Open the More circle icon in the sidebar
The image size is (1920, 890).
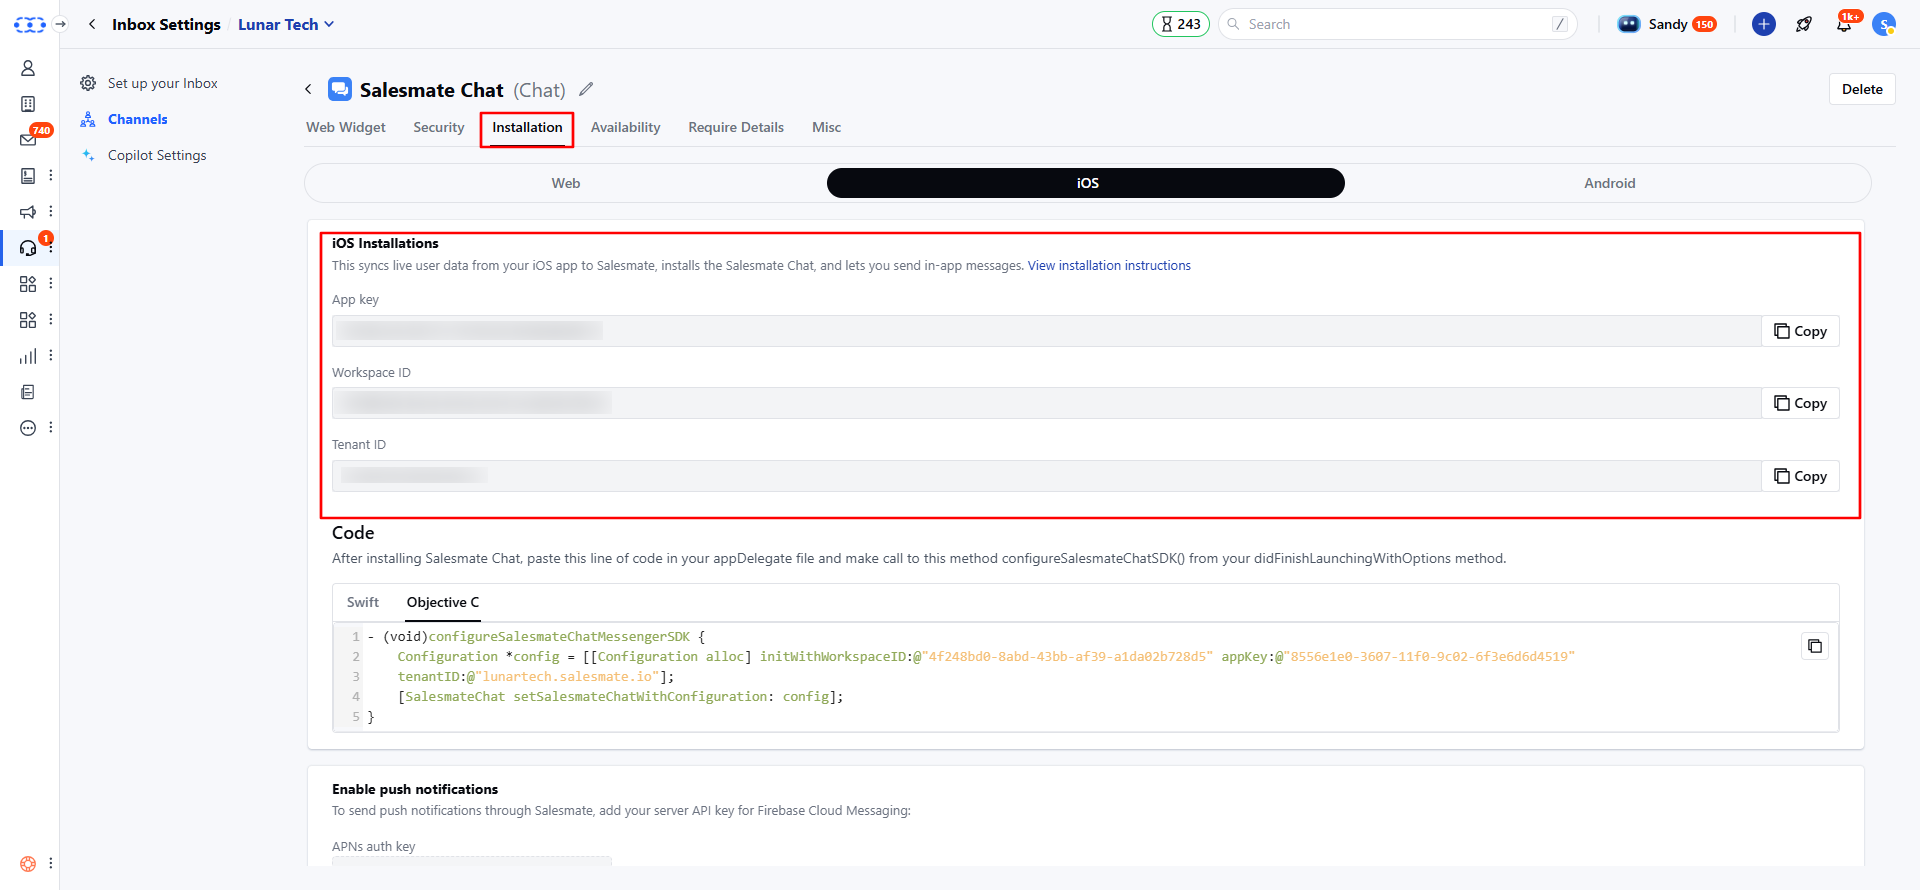(28, 428)
